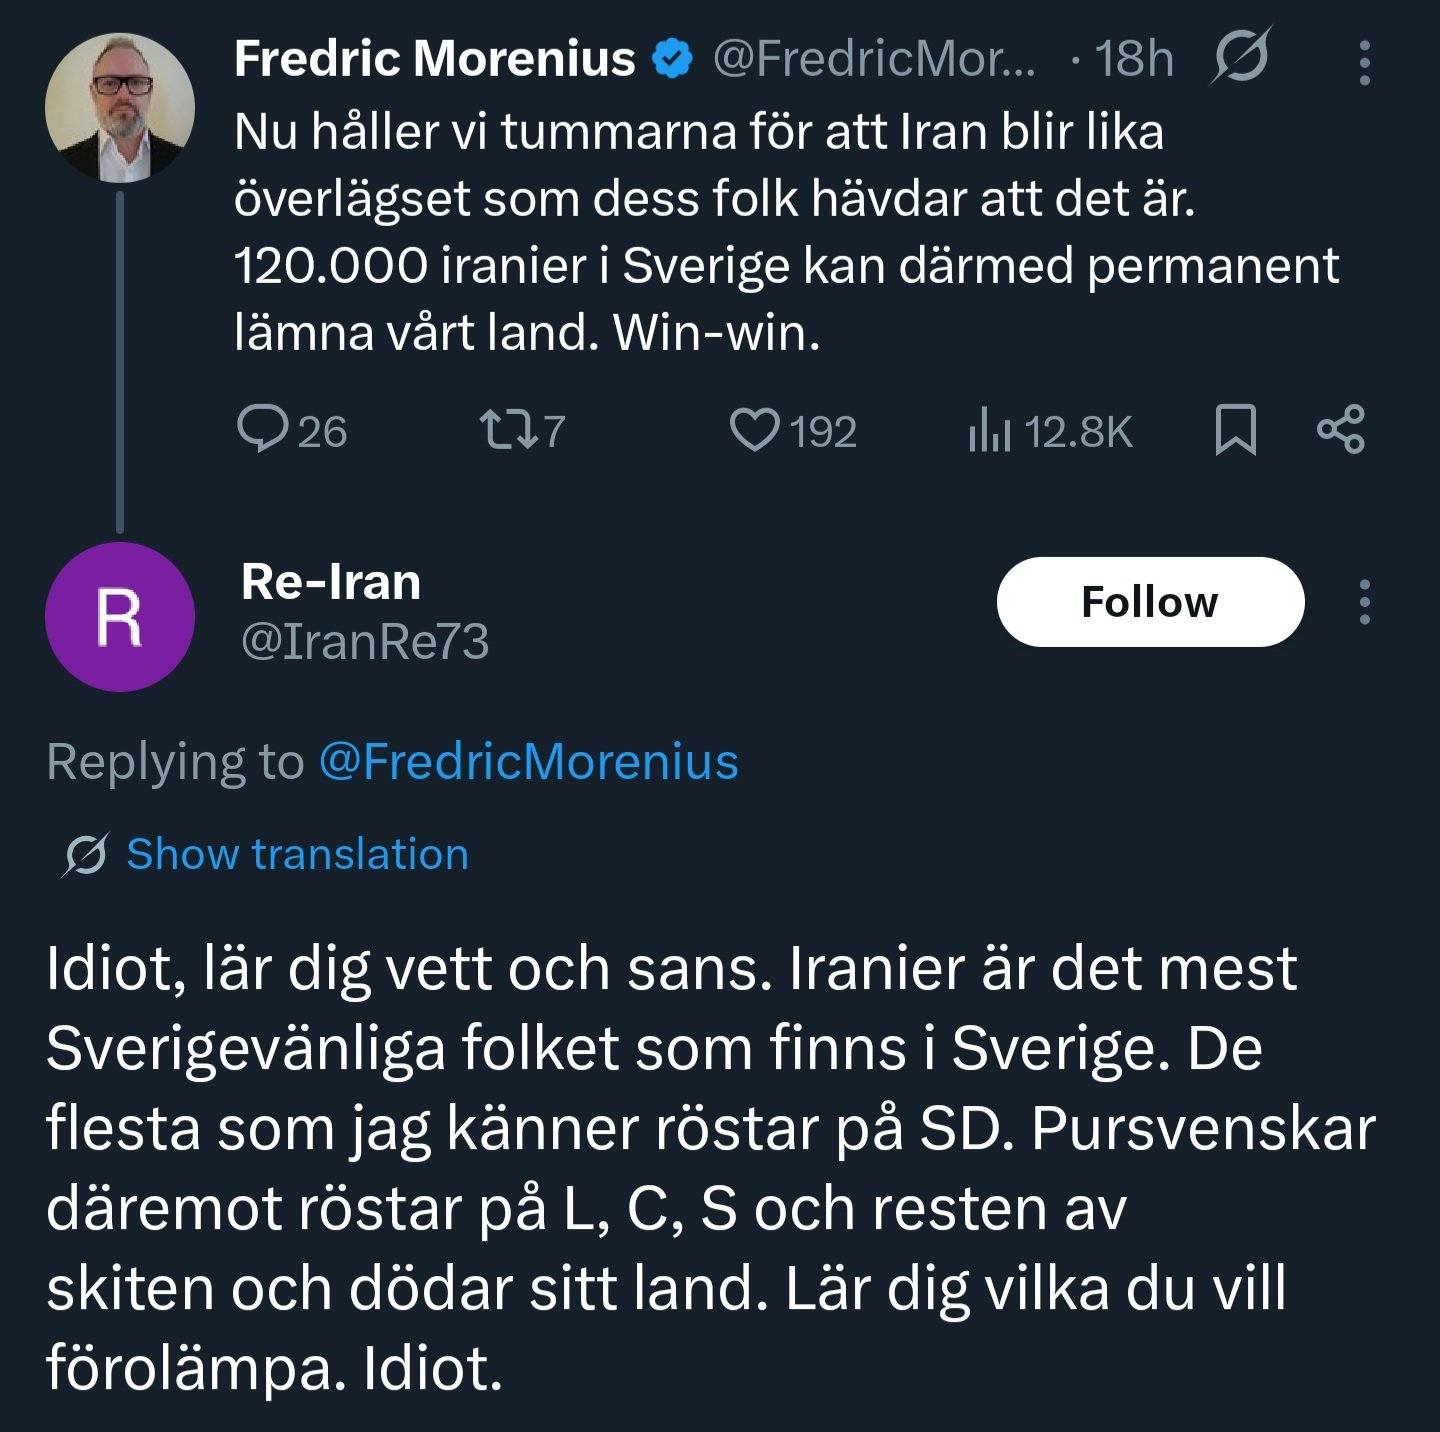Click the Fredric Morenius display name
The height and width of the screenshot is (1432, 1440).
[x=434, y=58]
